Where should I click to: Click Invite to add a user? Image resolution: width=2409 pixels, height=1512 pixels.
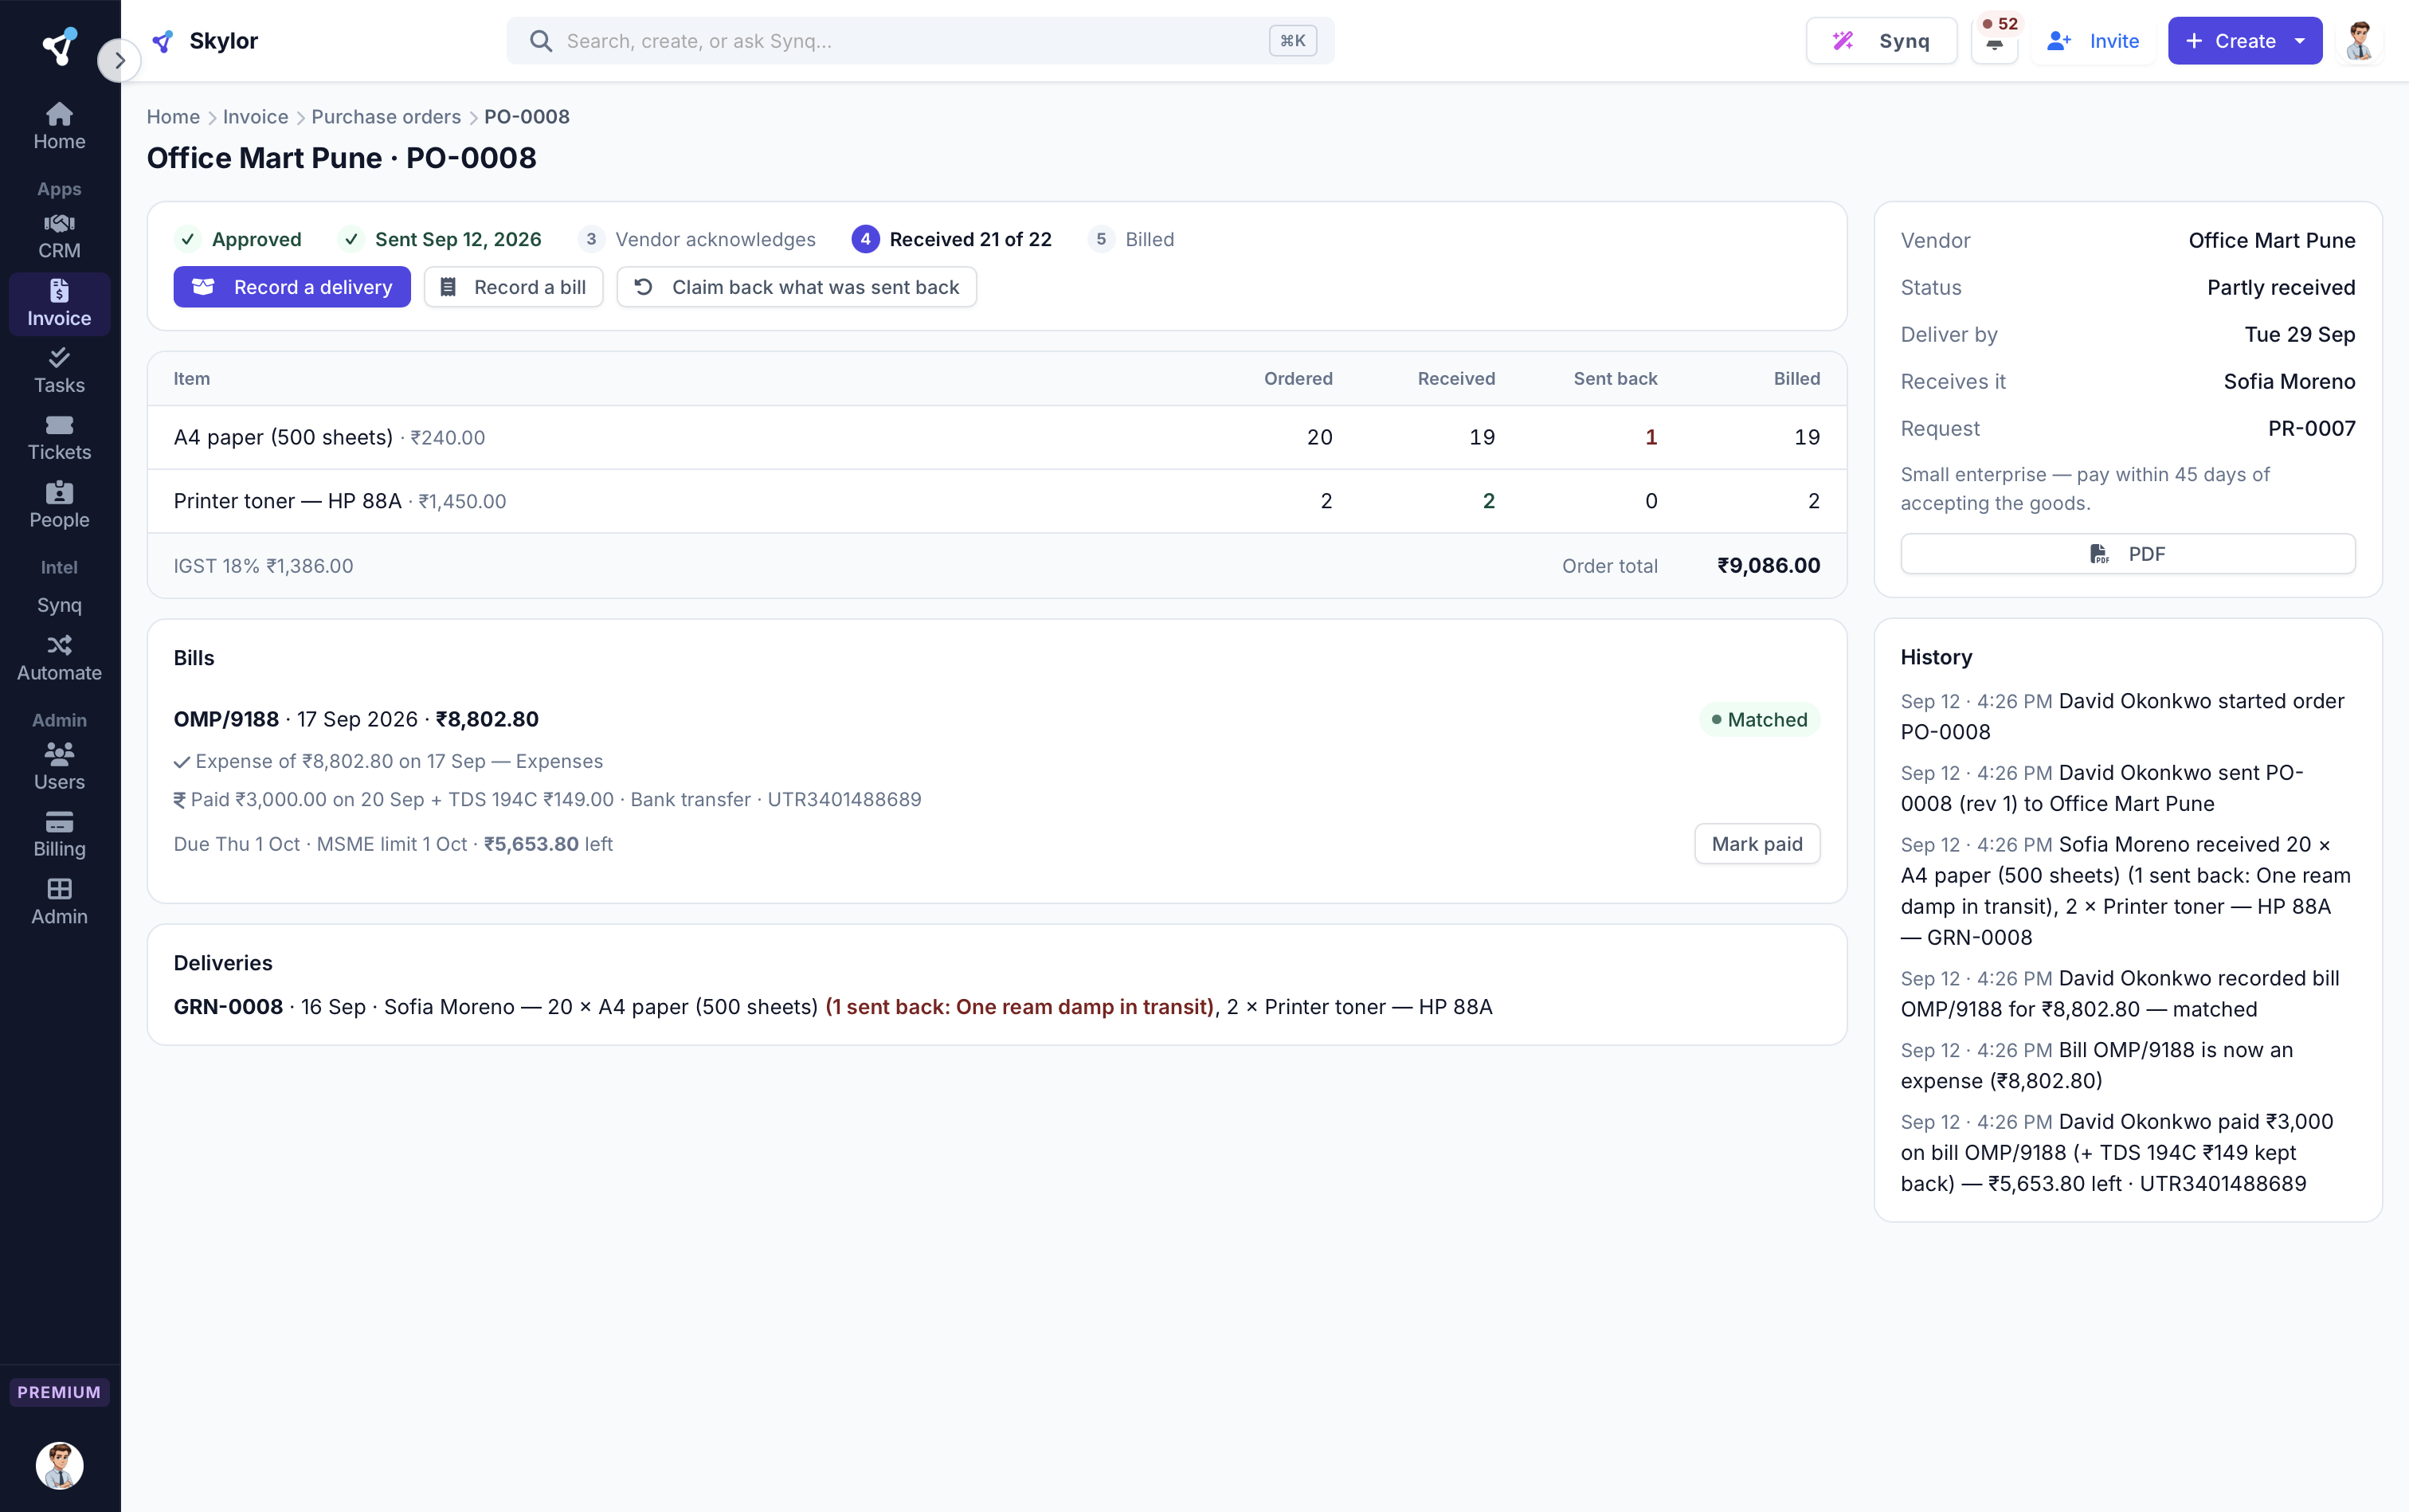click(x=2093, y=41)
